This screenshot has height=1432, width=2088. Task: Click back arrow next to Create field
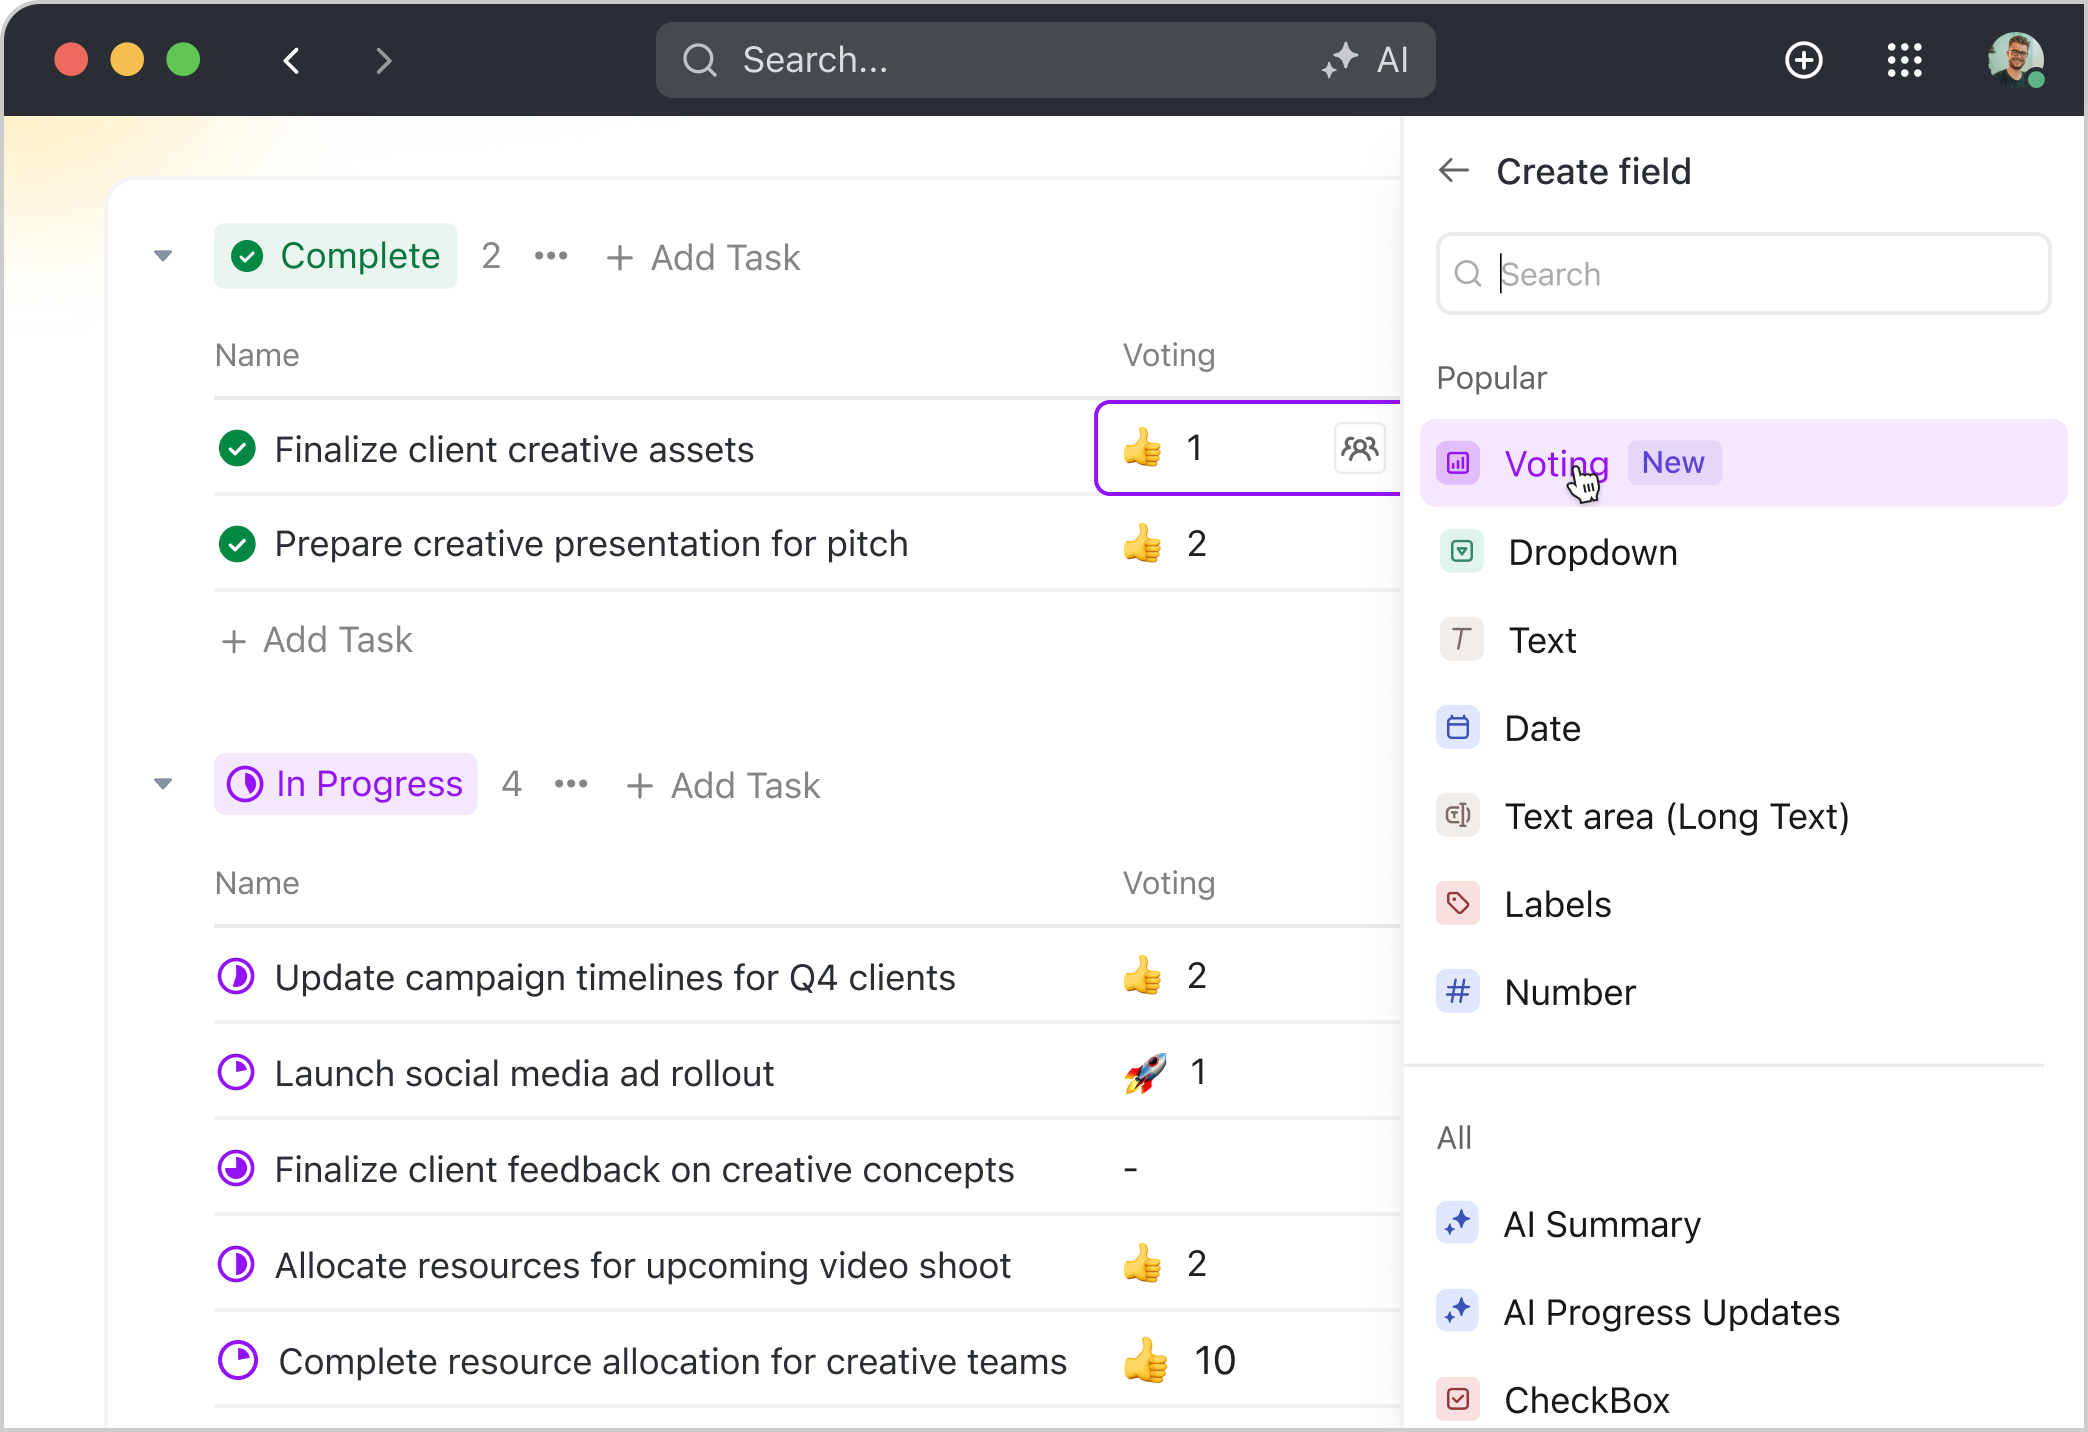point(1454,171)
